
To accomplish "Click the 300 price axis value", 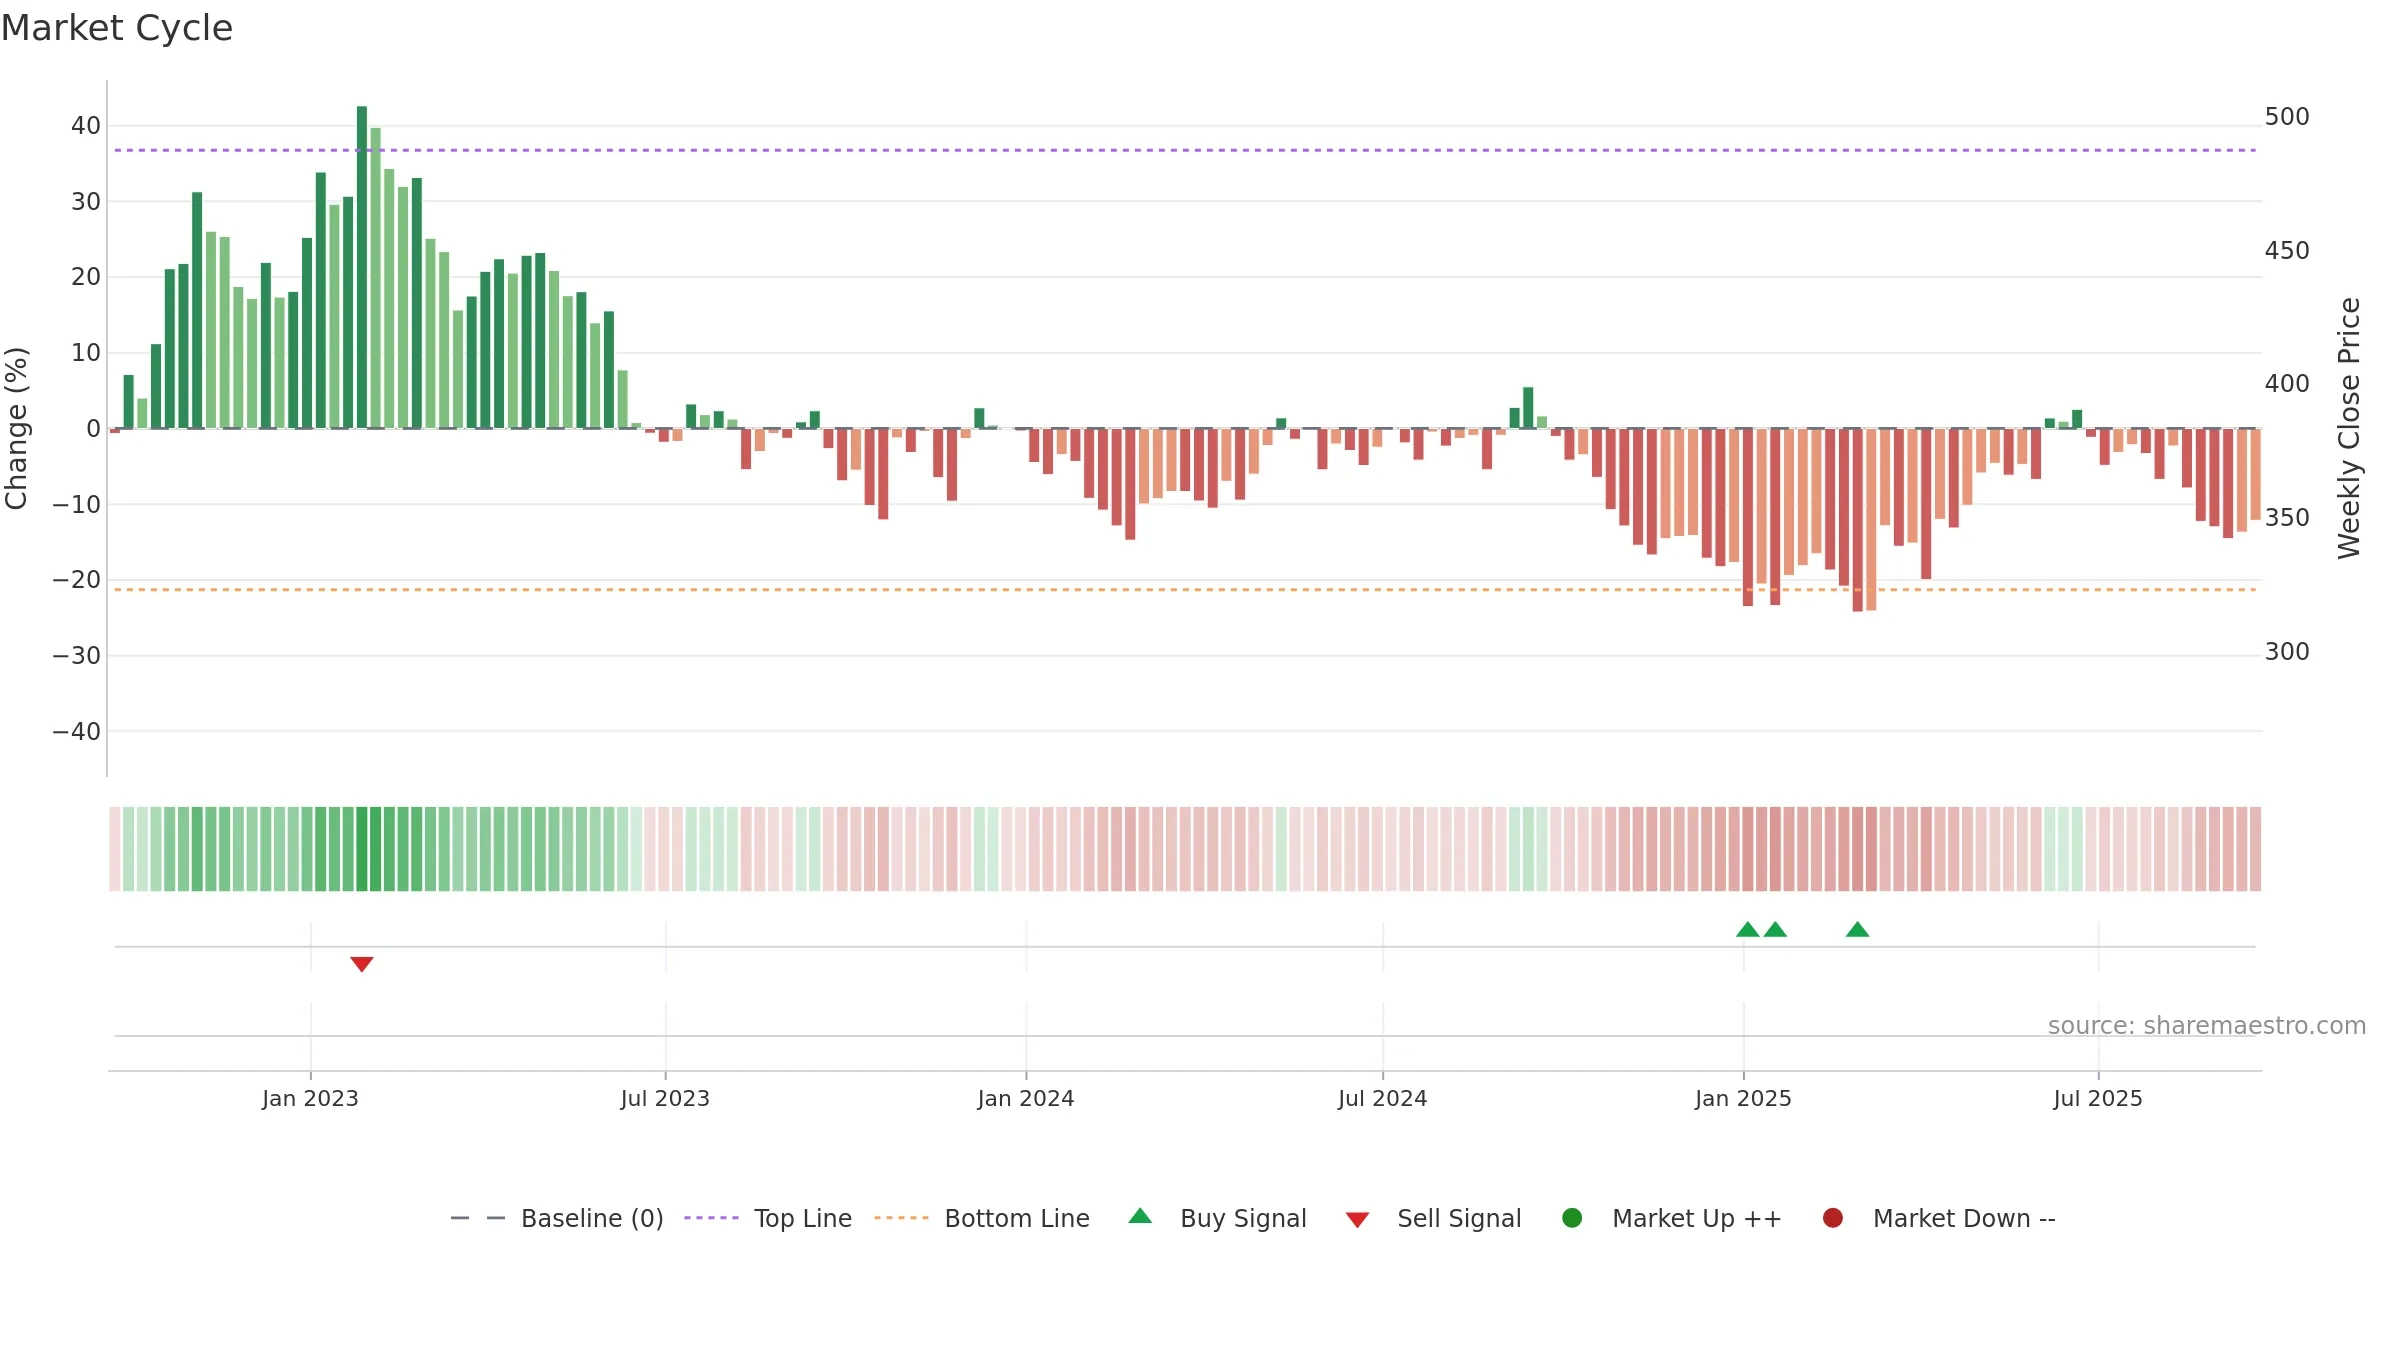I will (x=2287, y=652).
